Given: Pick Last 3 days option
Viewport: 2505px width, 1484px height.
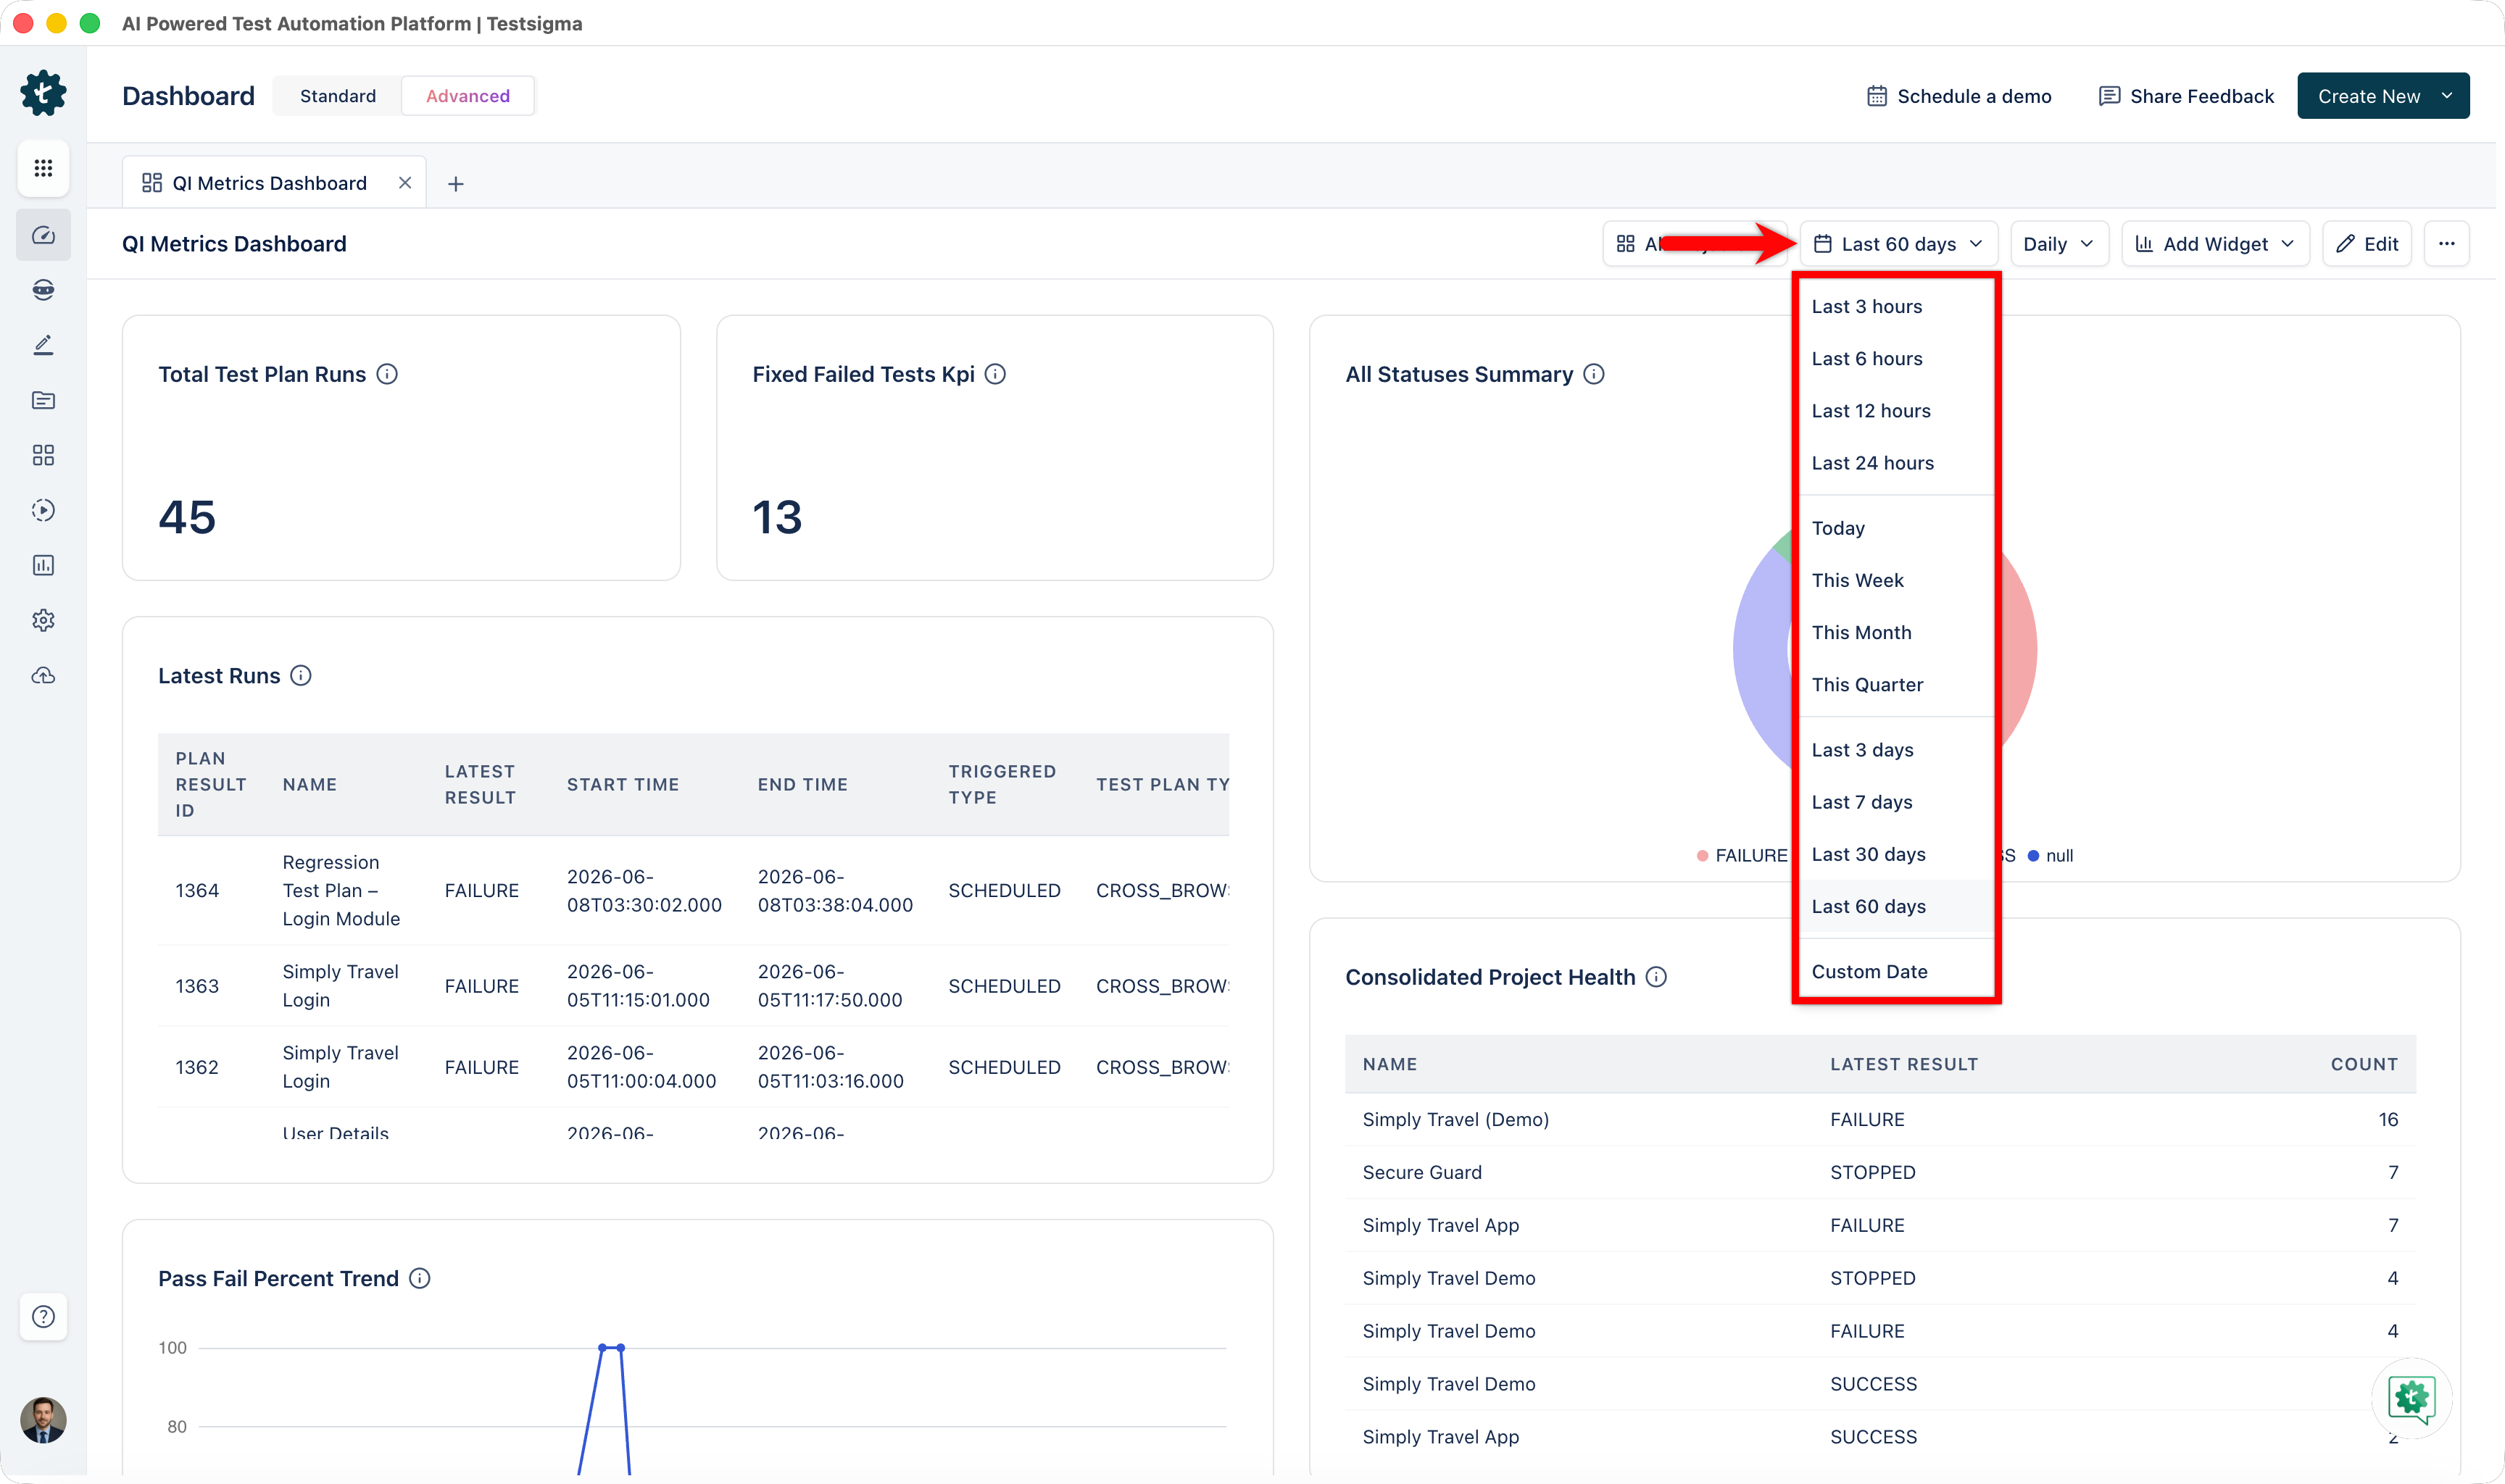Looking at the screenshot, I should tap(1896, 750).
